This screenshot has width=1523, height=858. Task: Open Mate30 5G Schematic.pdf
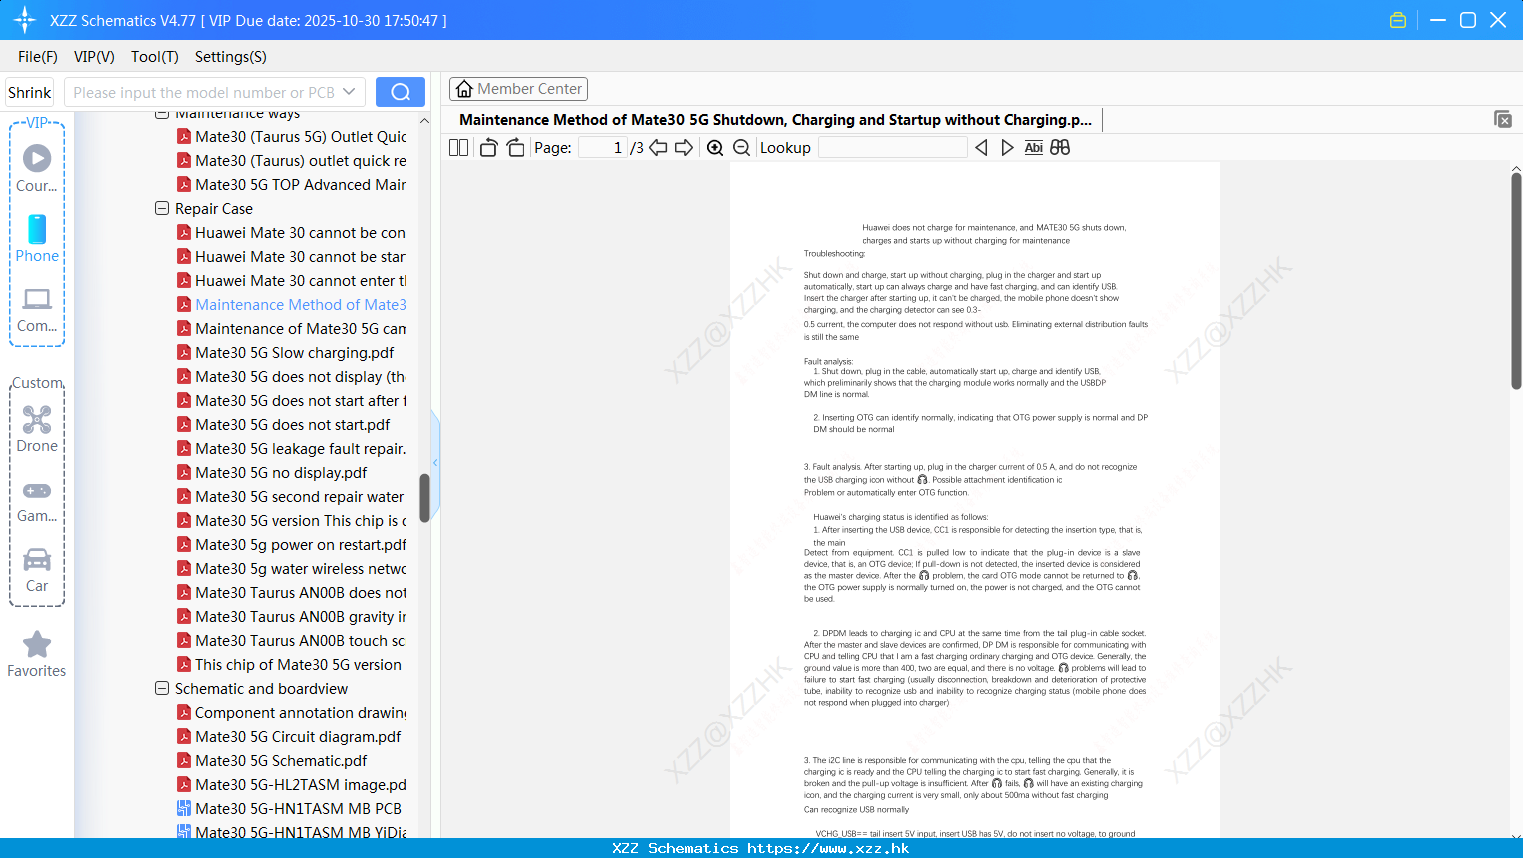(281, 760)
